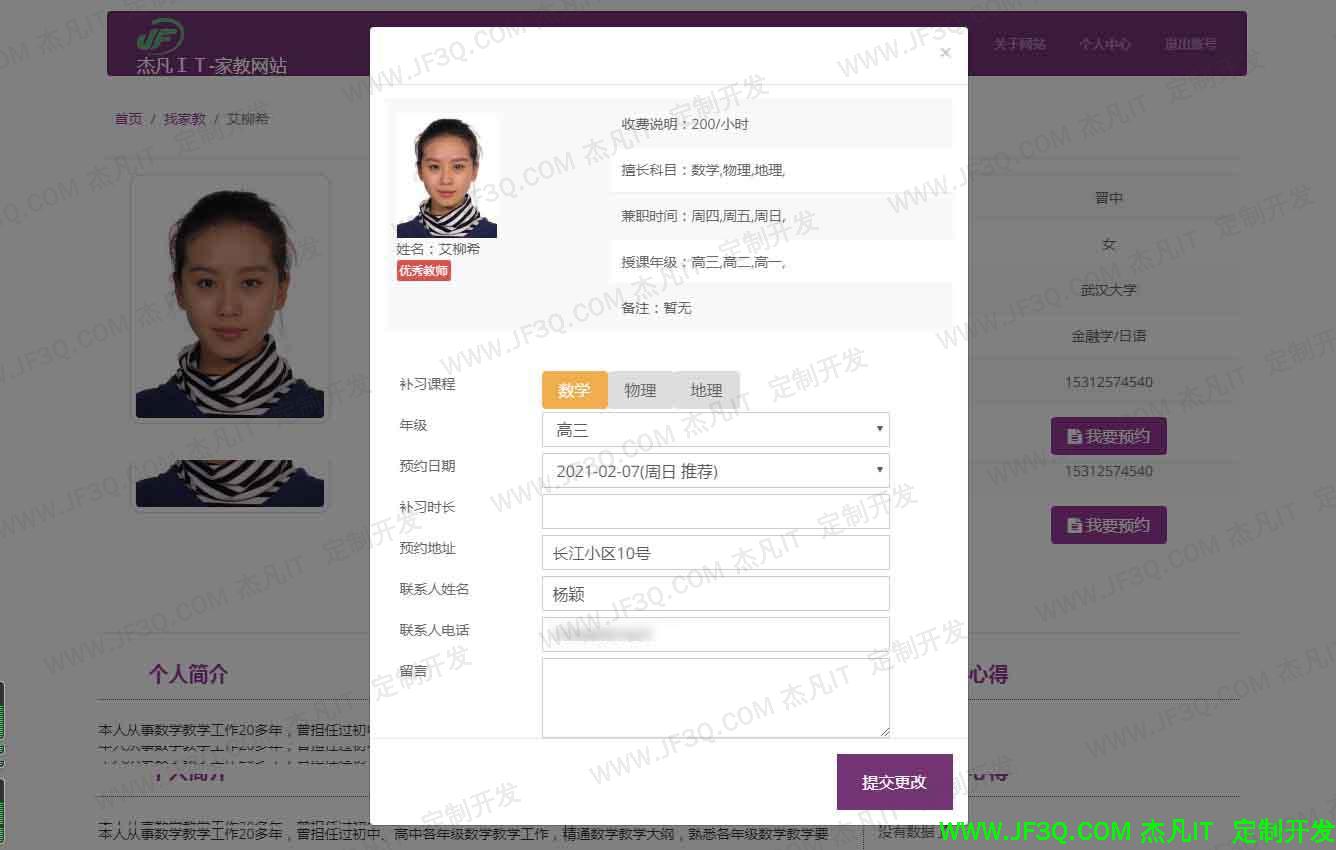Go to 首页 via breadcrumb link
This screenshot has width=1336, height=850.
pyautogui.click(x=128, y=119)
